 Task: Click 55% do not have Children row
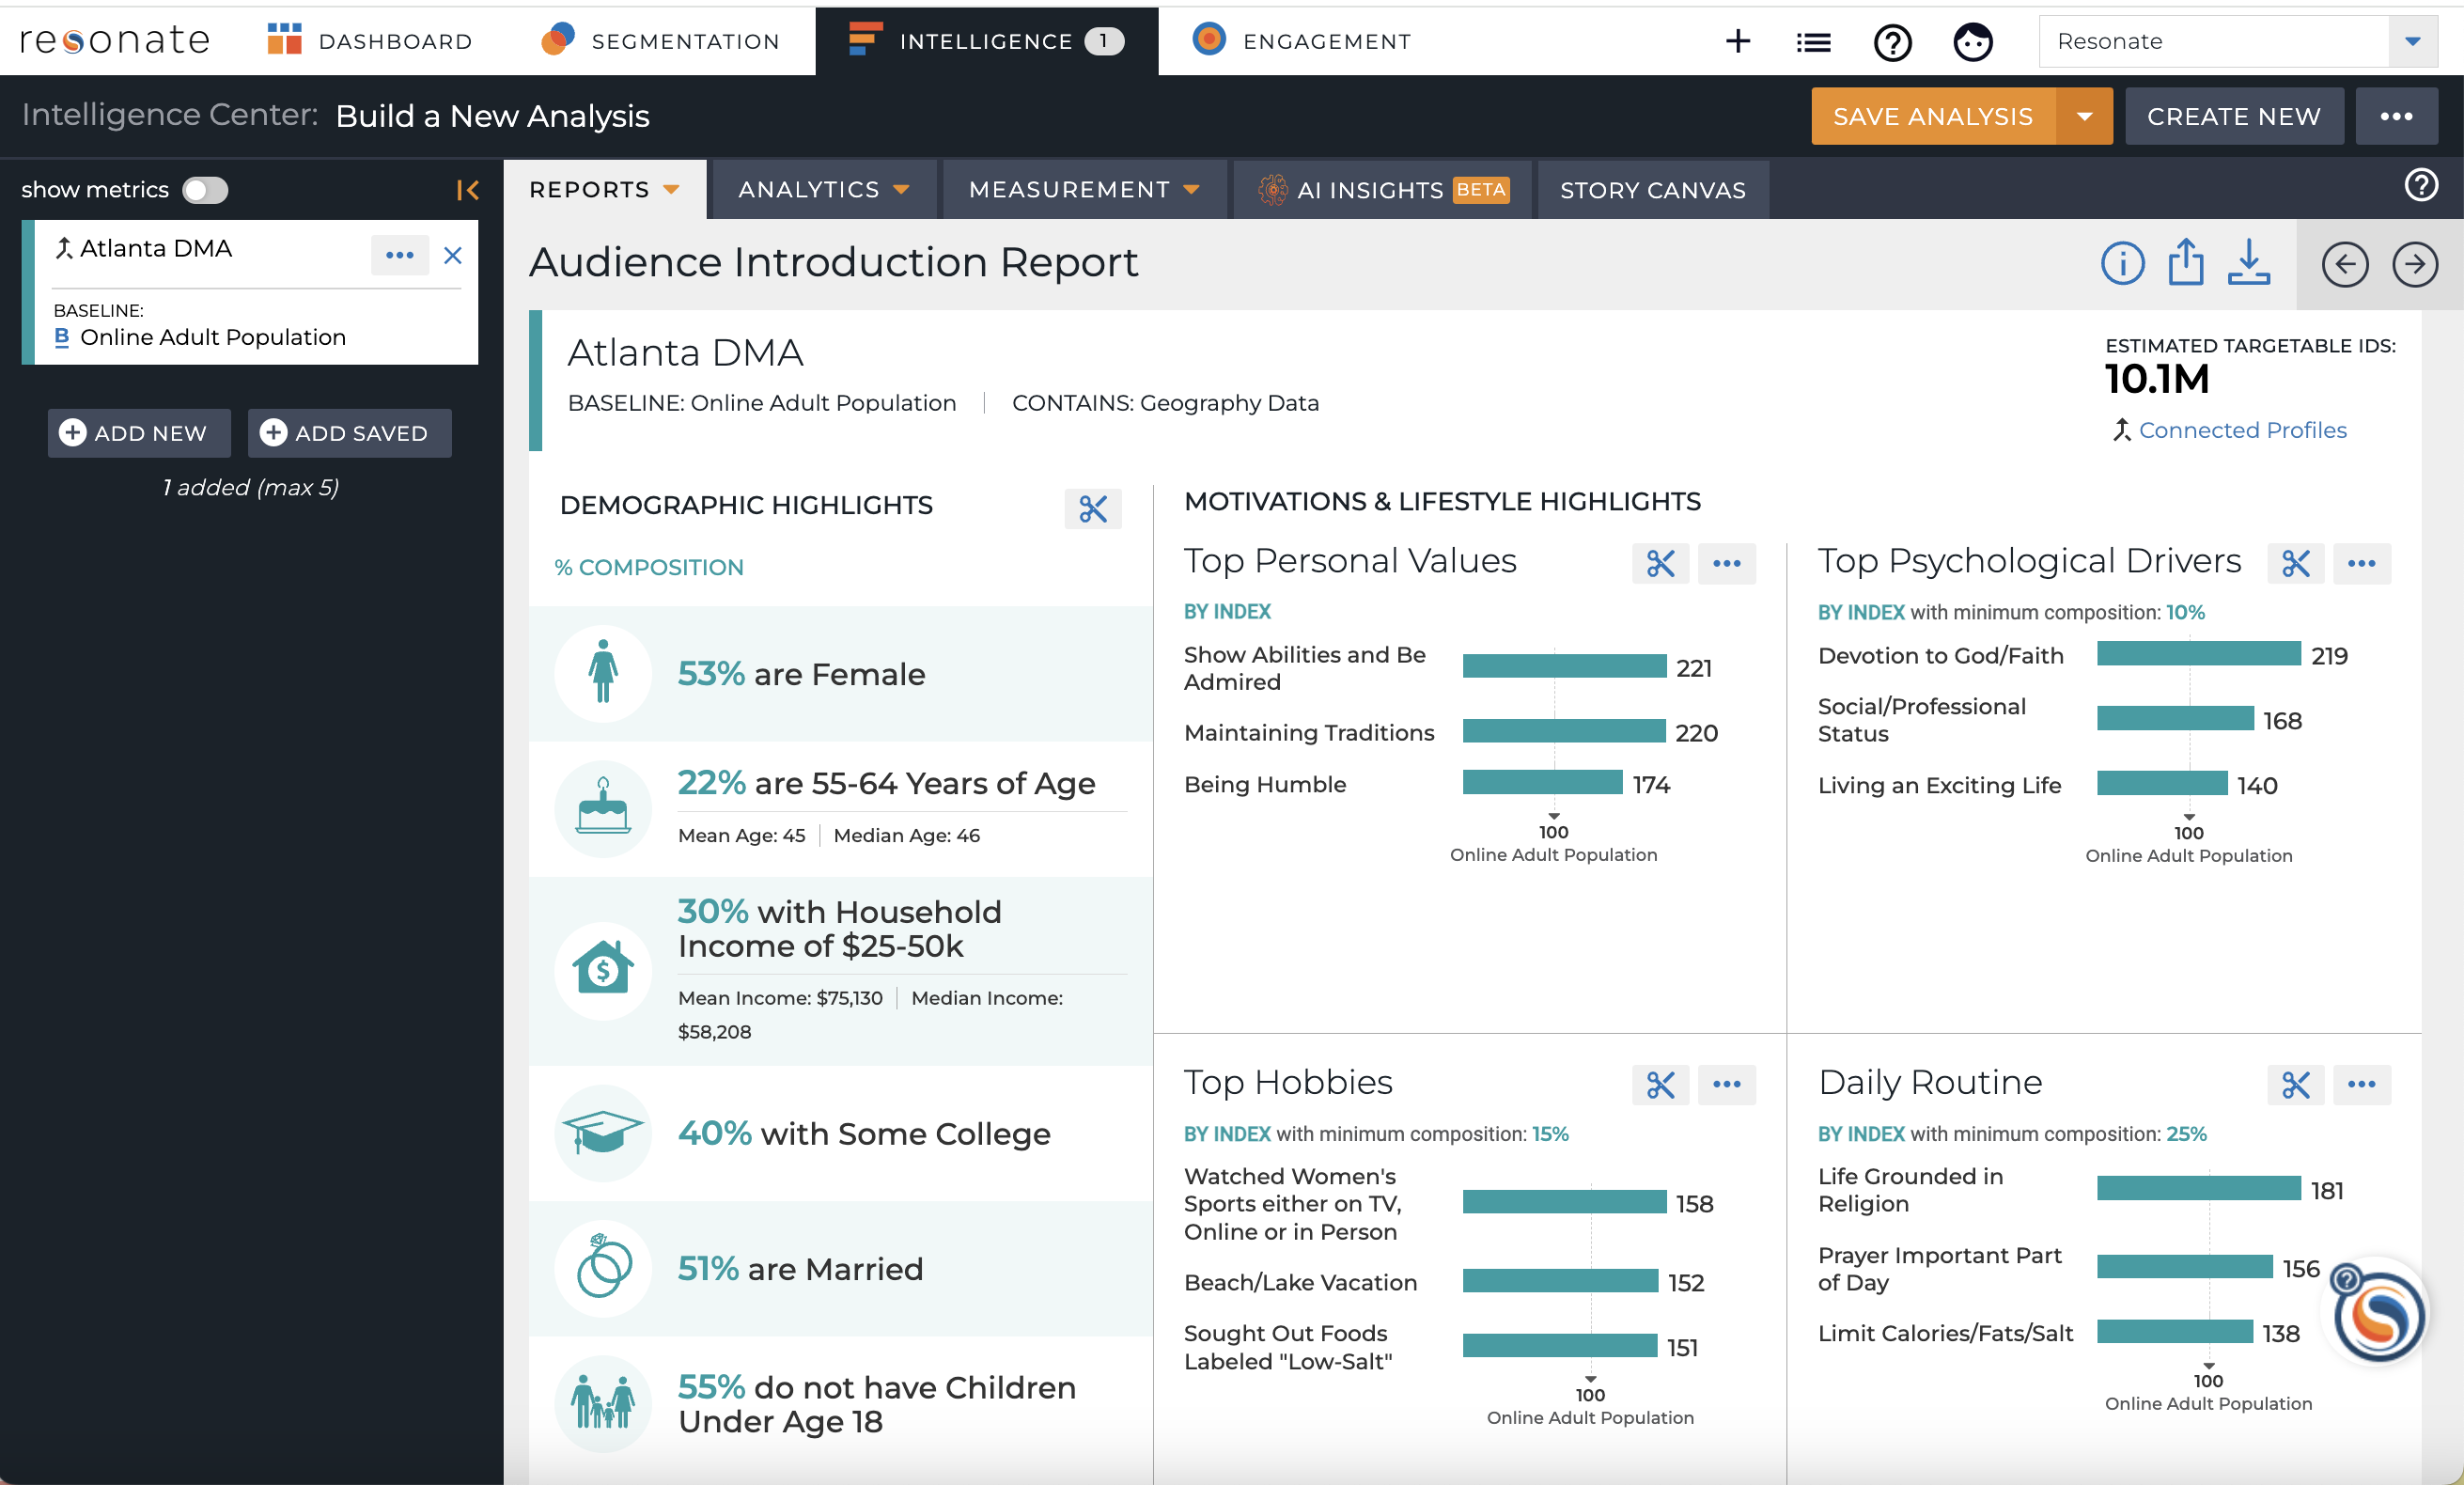click(x=840, y=1404)
